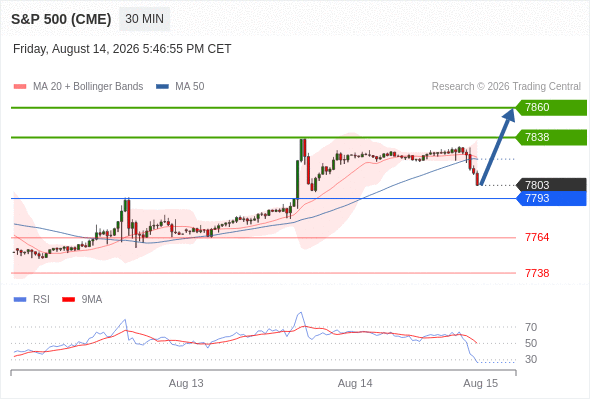Toggle the 9MA legend label

tap(92, 300)
